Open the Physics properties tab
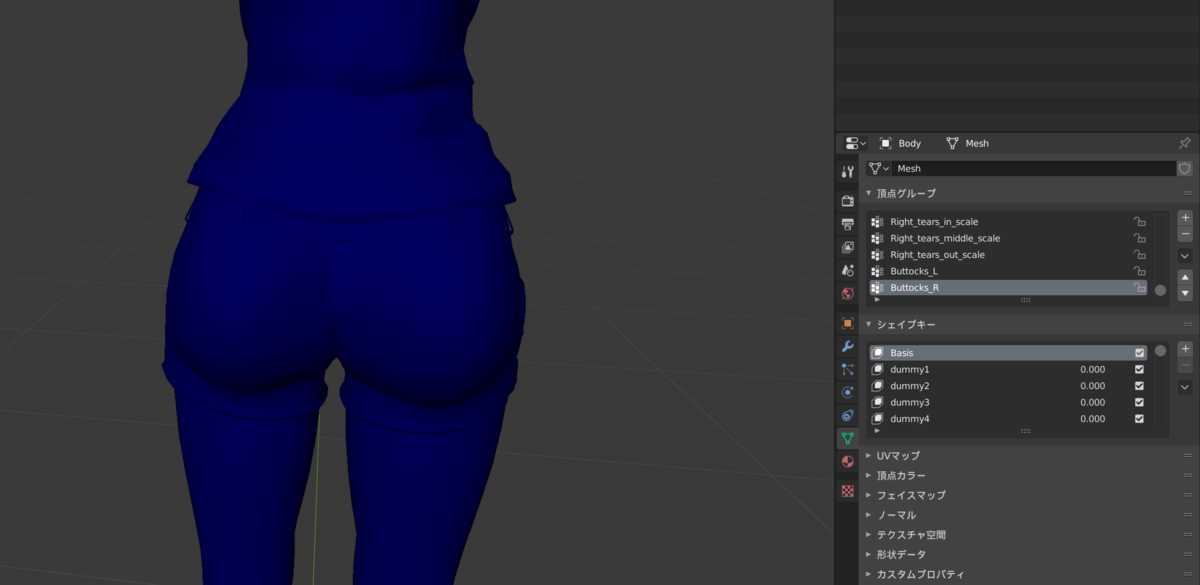 click(847, 392)
